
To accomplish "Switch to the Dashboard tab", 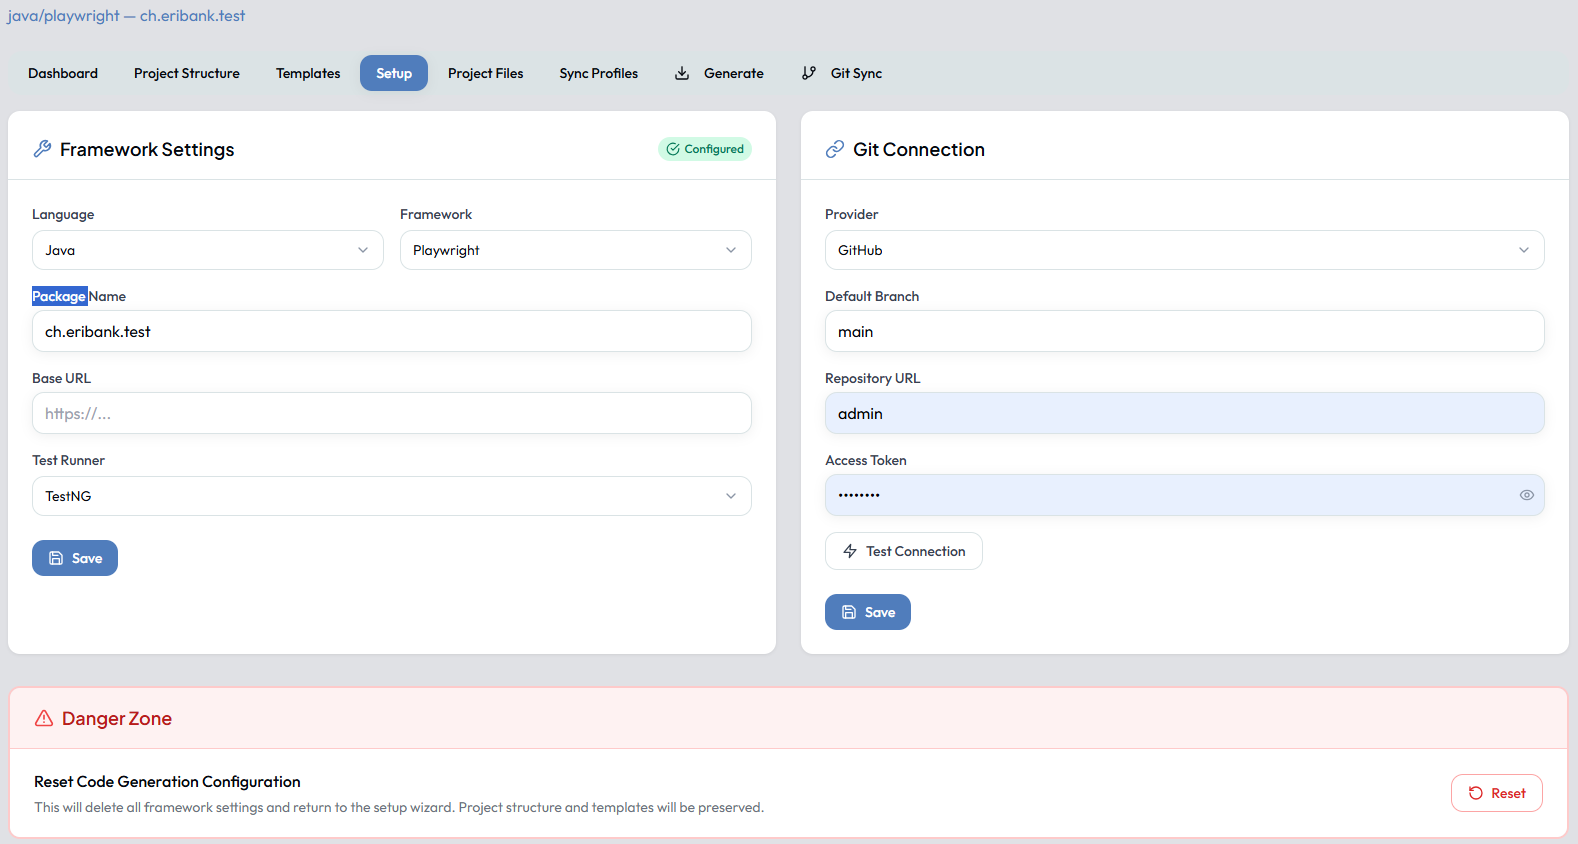I will click(63, 73).
